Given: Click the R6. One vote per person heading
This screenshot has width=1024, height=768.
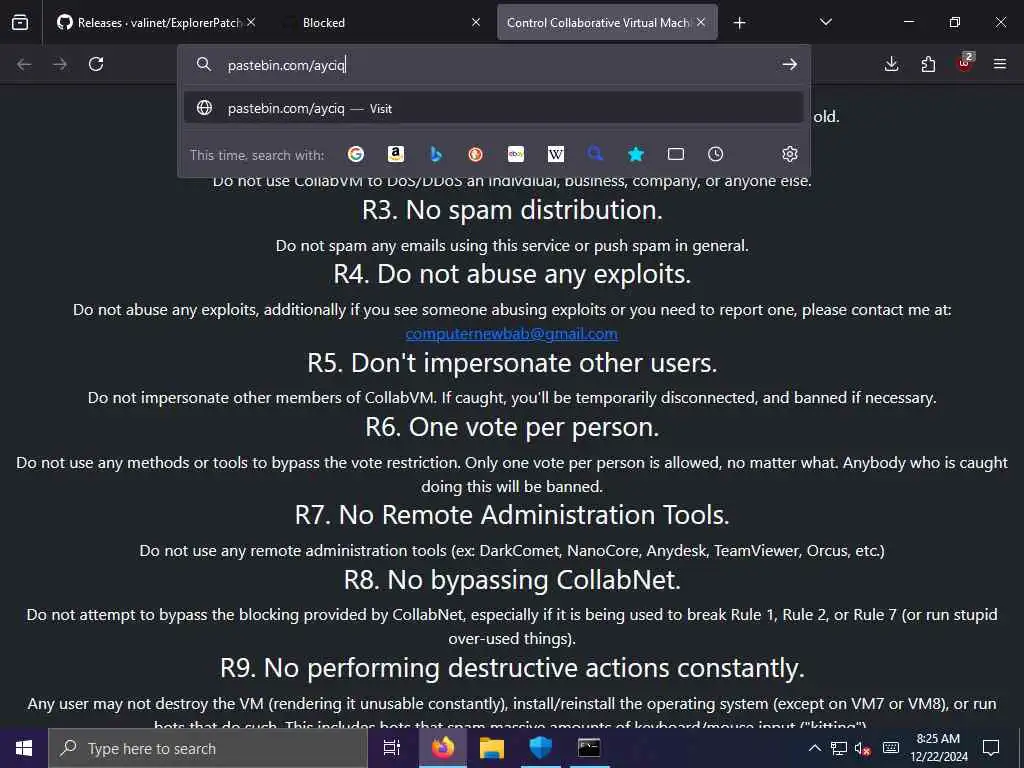Looking at the screenshot, I should [512, 427].
